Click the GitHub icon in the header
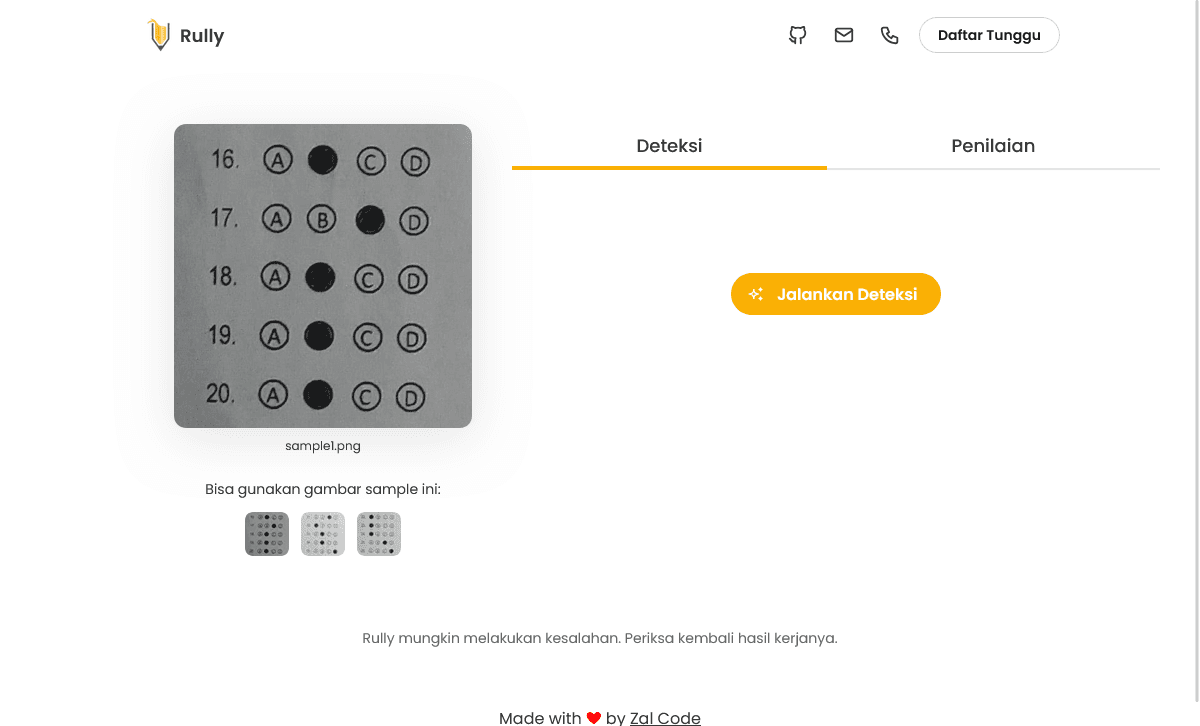This screenshot has width=1200, height=726. coord(797,35)
